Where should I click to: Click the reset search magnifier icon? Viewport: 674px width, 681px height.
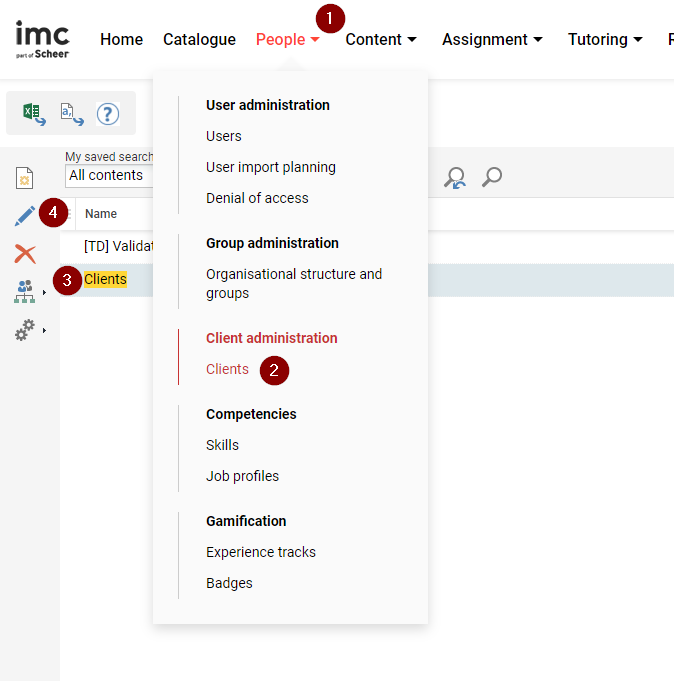[x=455, y=178]
